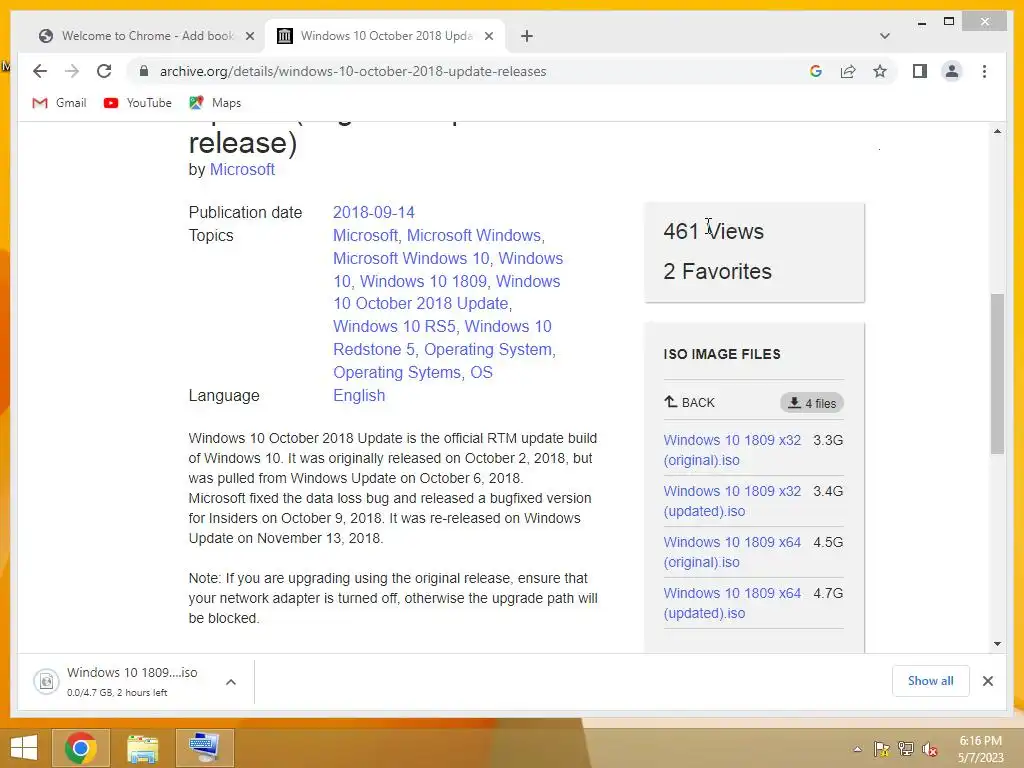Click page scrollbar up arrow
Screen dimensions: 1024x768
997,131
